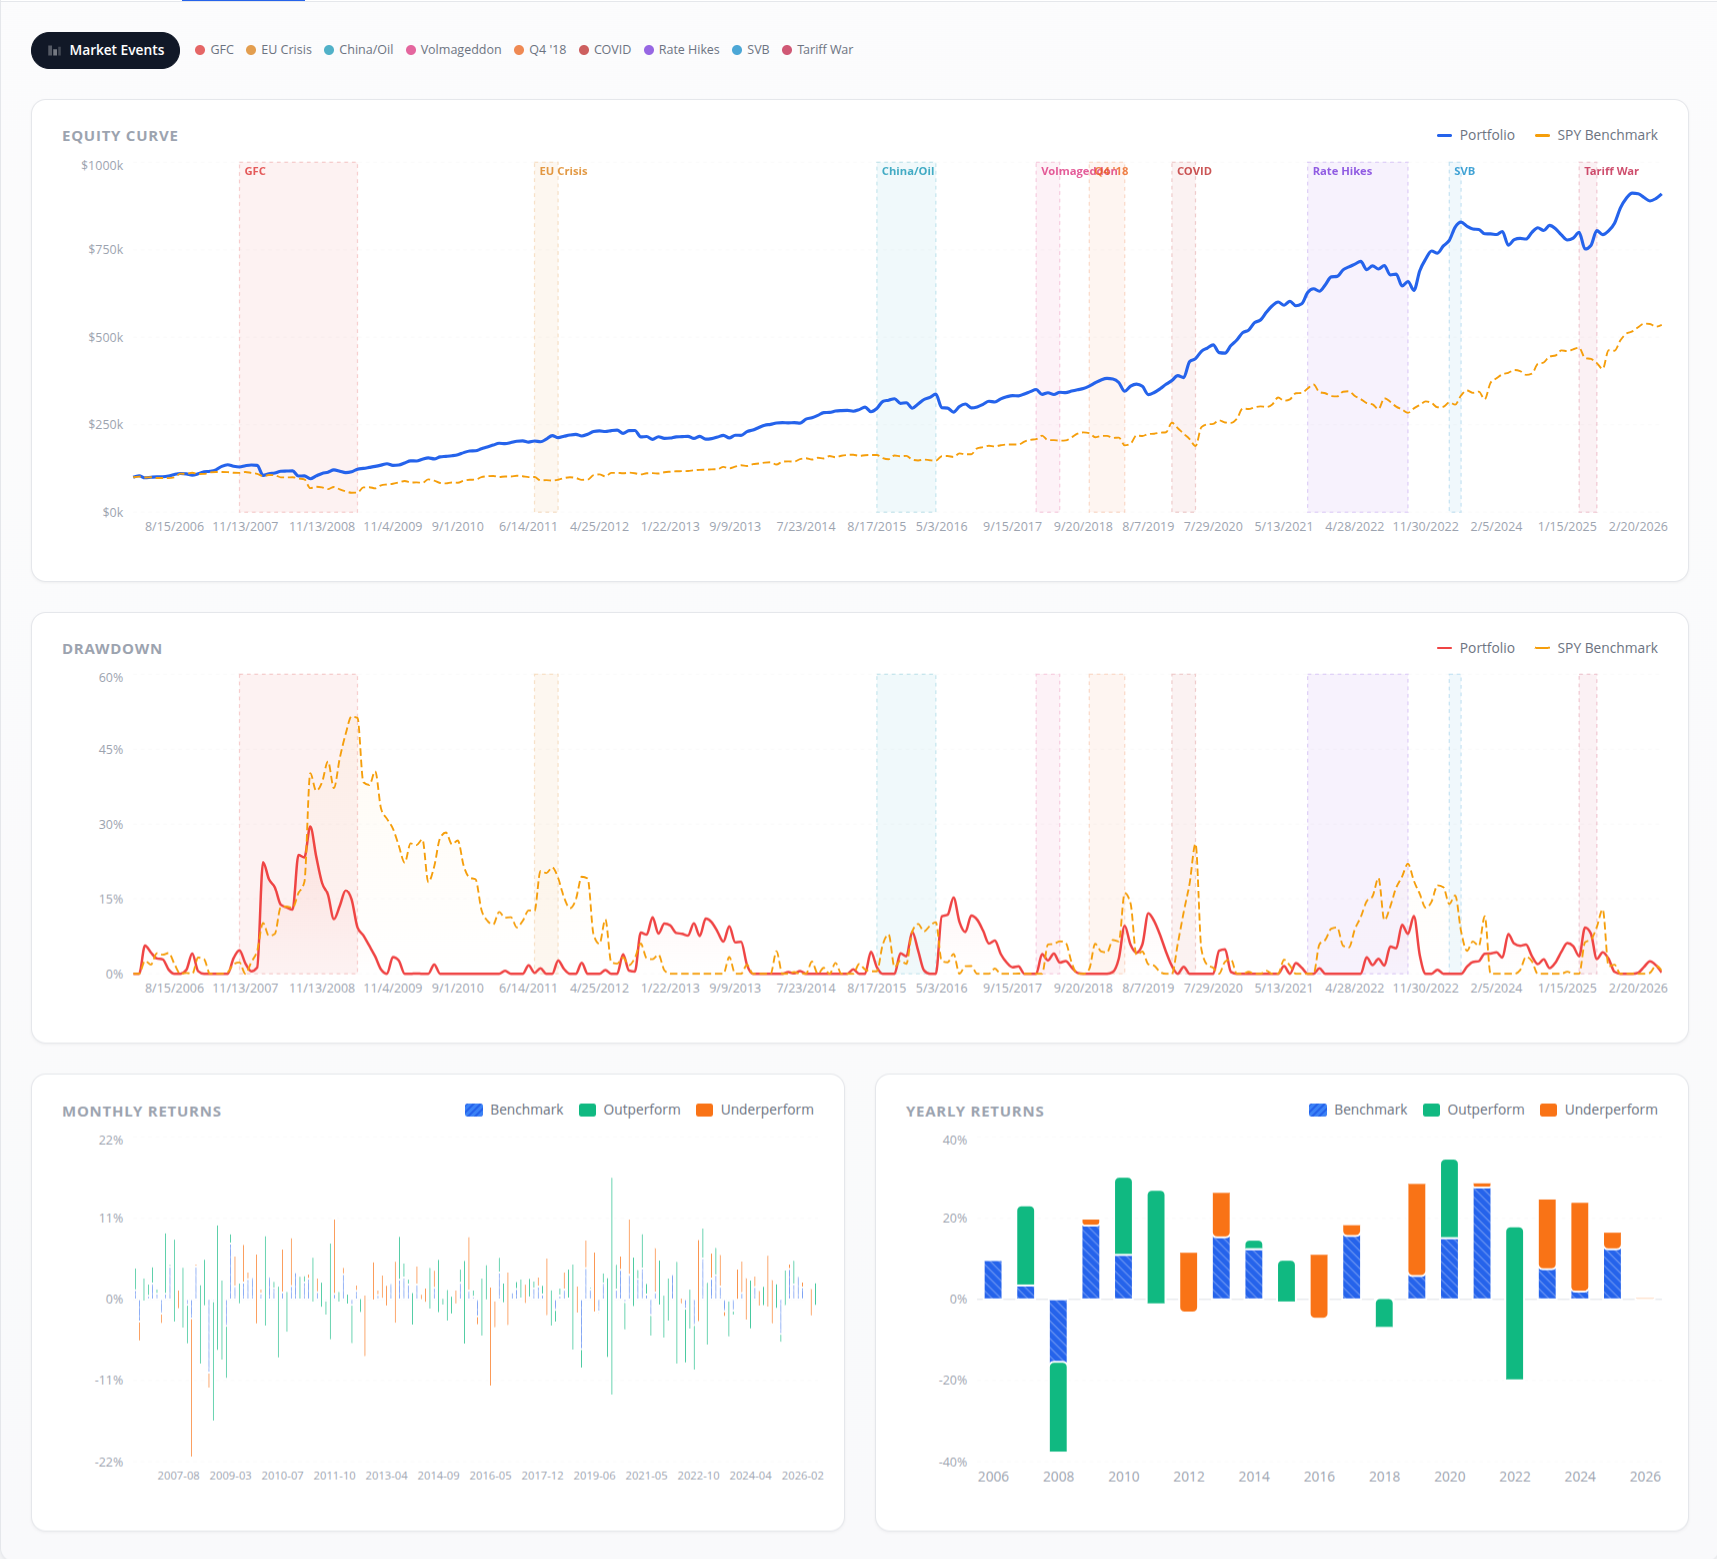Screen dimensions: 1717x1559
Task: Toggle Portfolio series in Equity Curve legend
Action: (1476, 135)
